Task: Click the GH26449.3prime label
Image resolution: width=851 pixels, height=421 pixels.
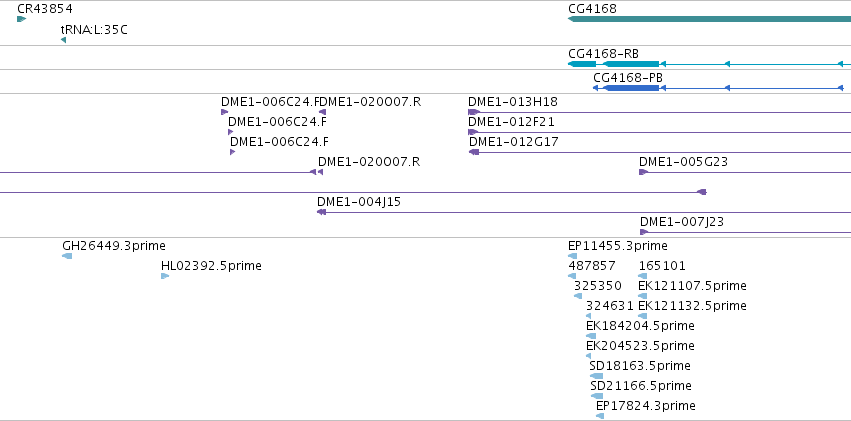Action: pyautogui.click(x=114, y=246)
